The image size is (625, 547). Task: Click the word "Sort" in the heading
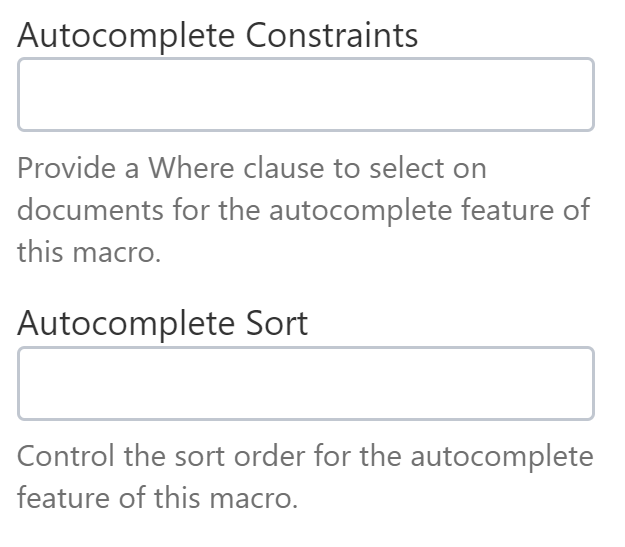click(273, 324)
